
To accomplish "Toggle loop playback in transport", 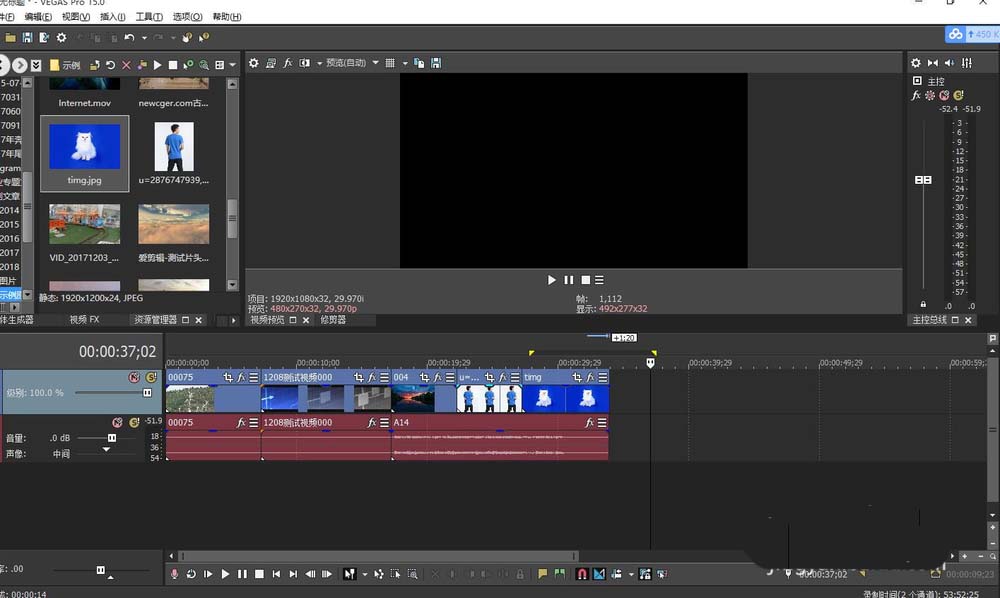I will coord(191,574).
